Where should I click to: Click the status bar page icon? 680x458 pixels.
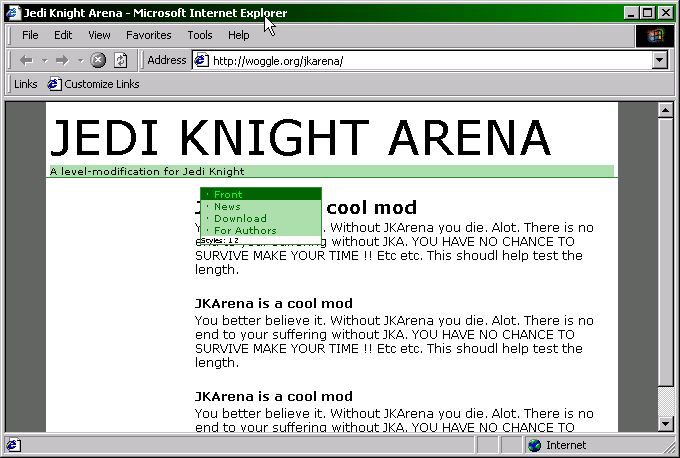pyautogui.click(x=13, y=445)
